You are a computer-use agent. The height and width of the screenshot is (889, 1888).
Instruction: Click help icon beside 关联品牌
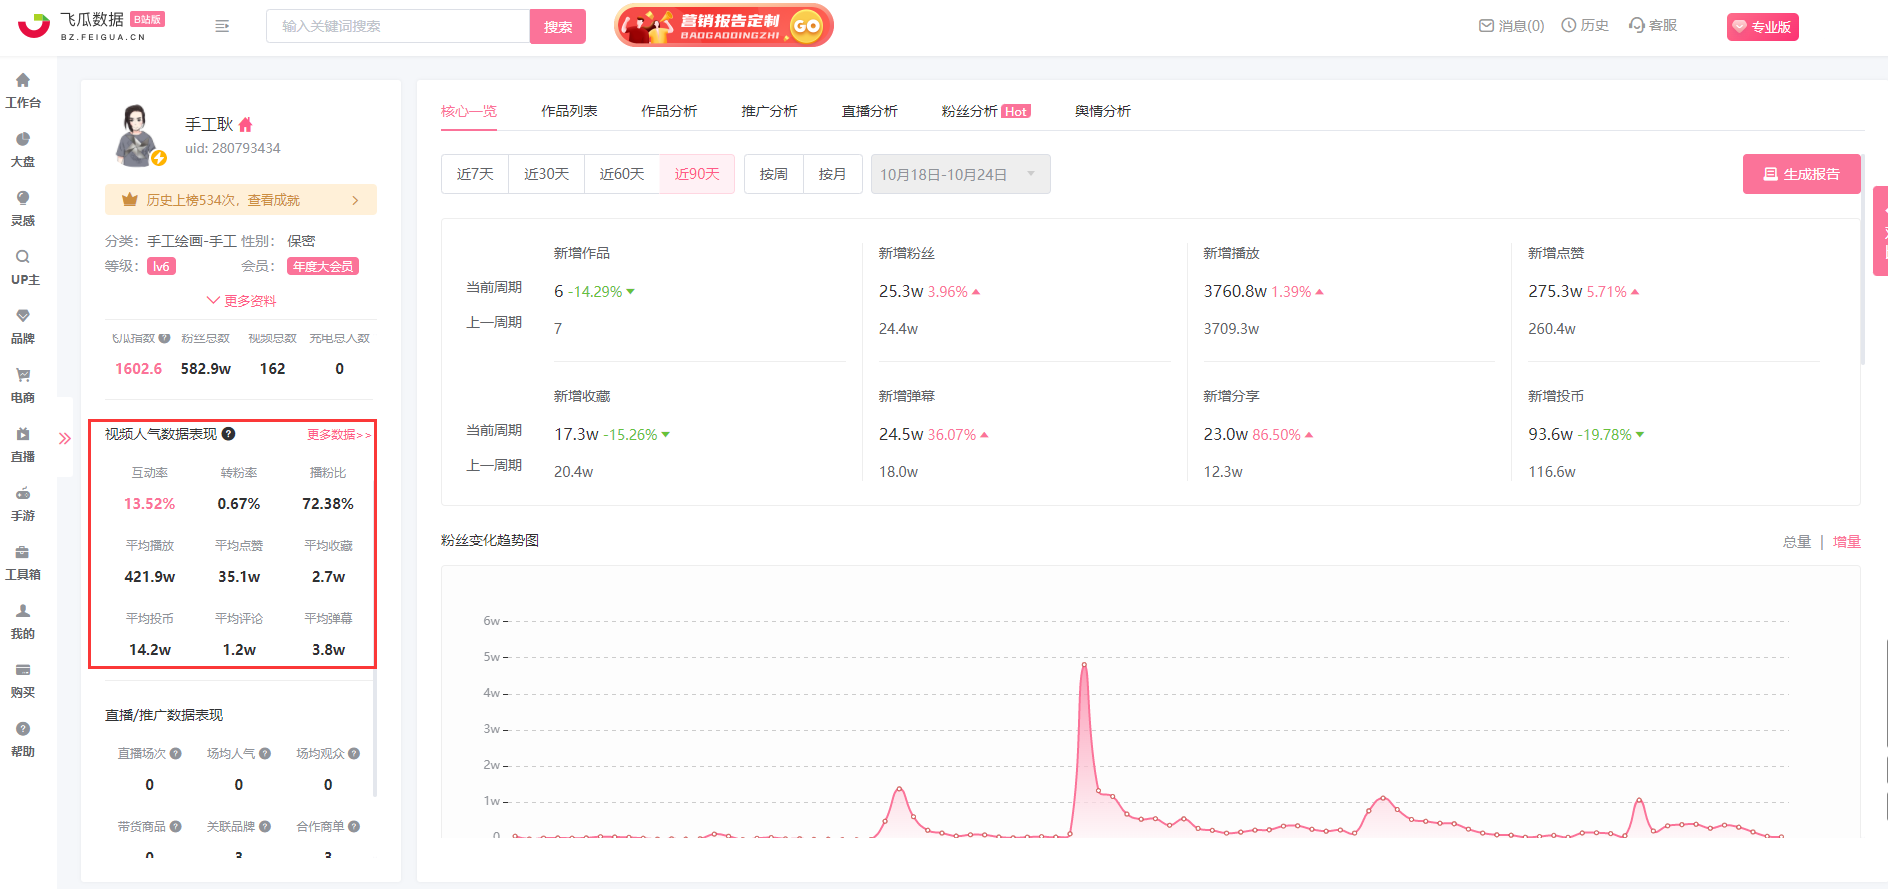264,827
